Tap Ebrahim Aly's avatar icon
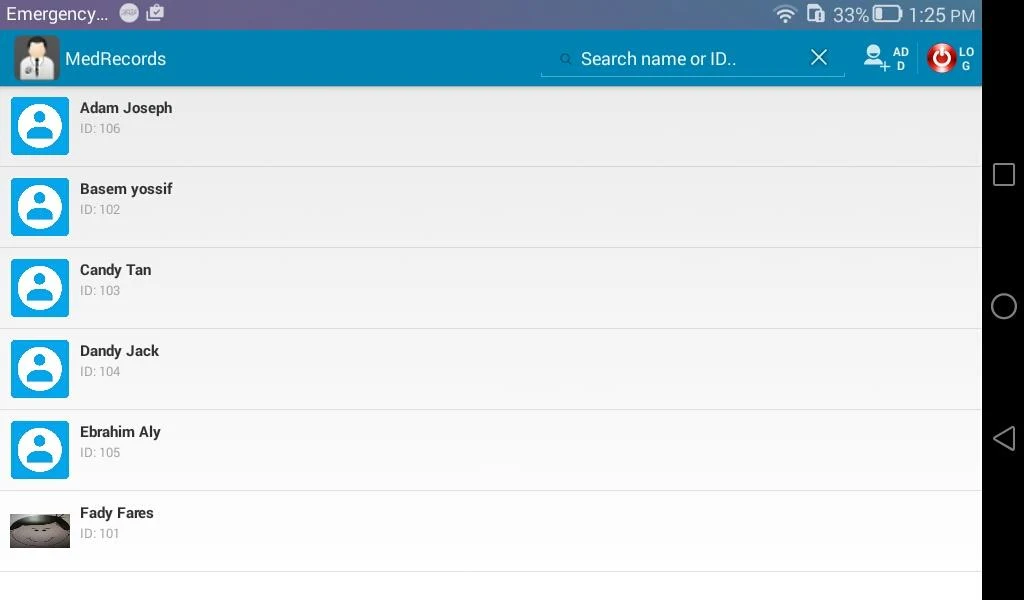Screen dimensions: 1024x600 pos(40,450)
